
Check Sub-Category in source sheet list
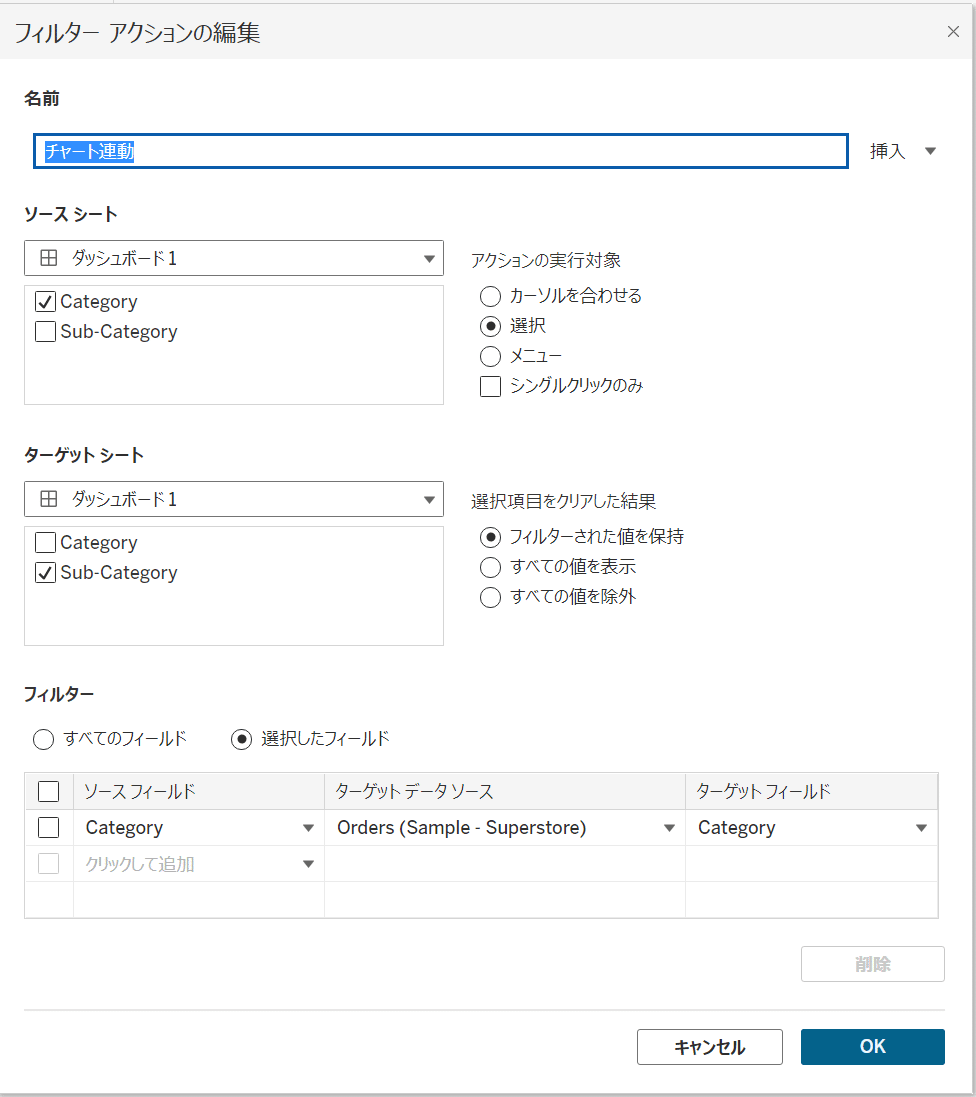[x=45, y=332]
